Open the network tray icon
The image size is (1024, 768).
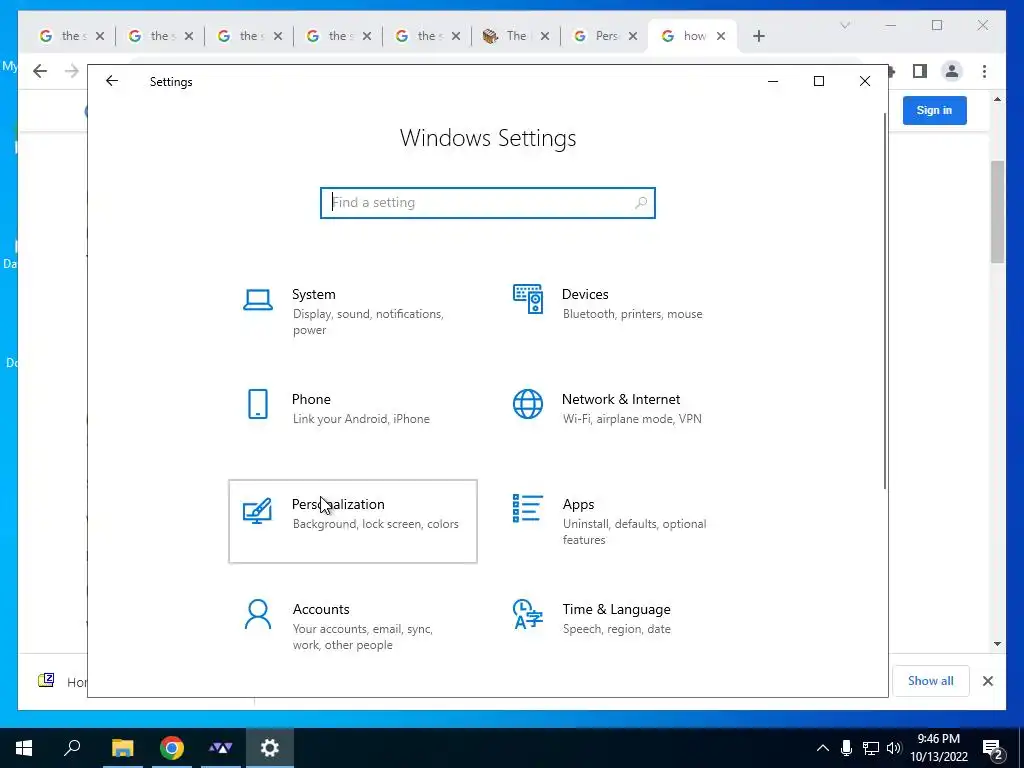(871, 748)
